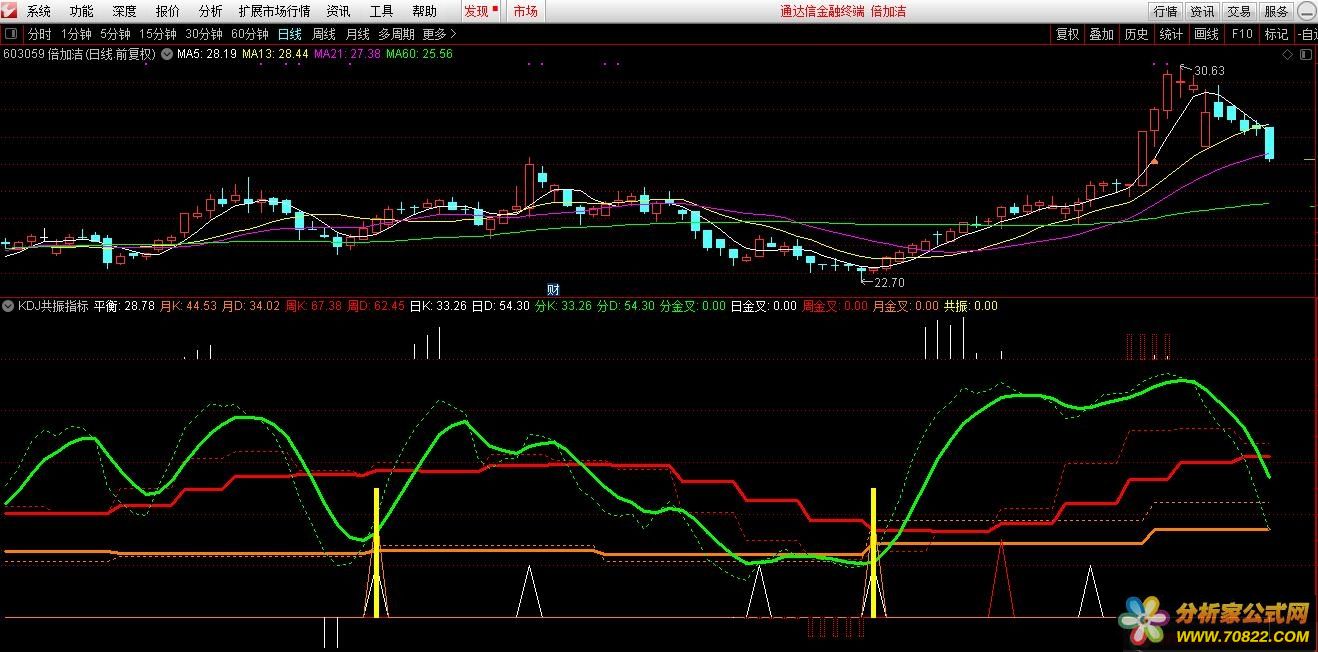Toggle 复权 price adjustment
The width and height of the screenshot is (1318, 652).
[1067, 34]
